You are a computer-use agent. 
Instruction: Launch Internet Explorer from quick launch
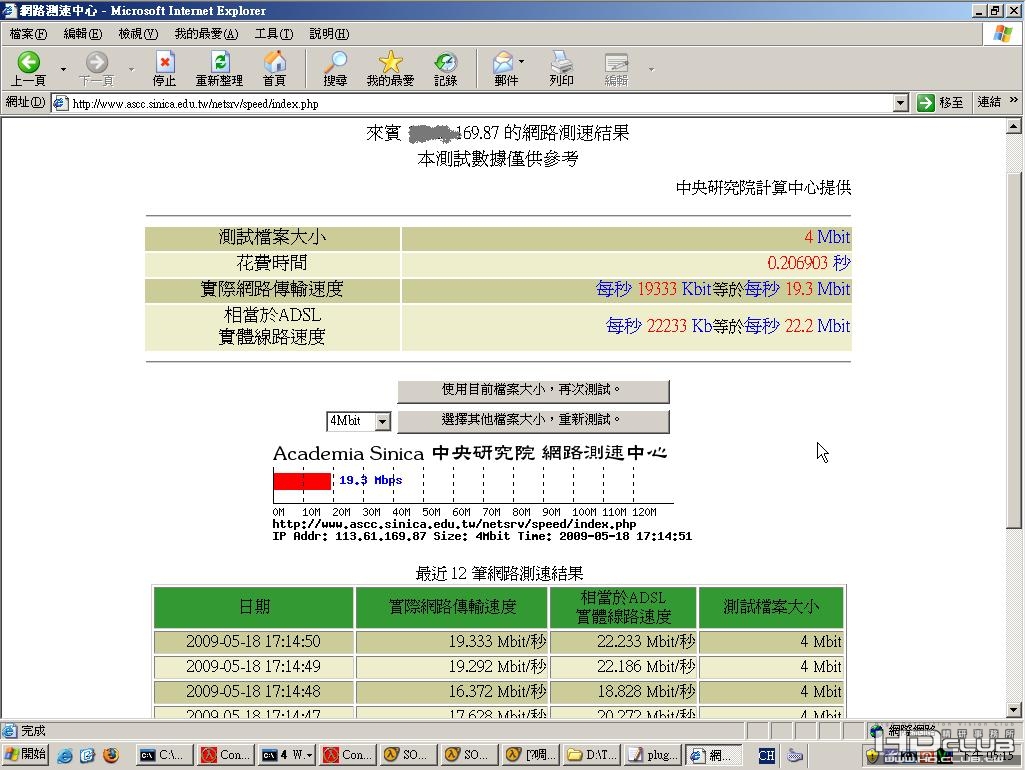click(64, 755)
